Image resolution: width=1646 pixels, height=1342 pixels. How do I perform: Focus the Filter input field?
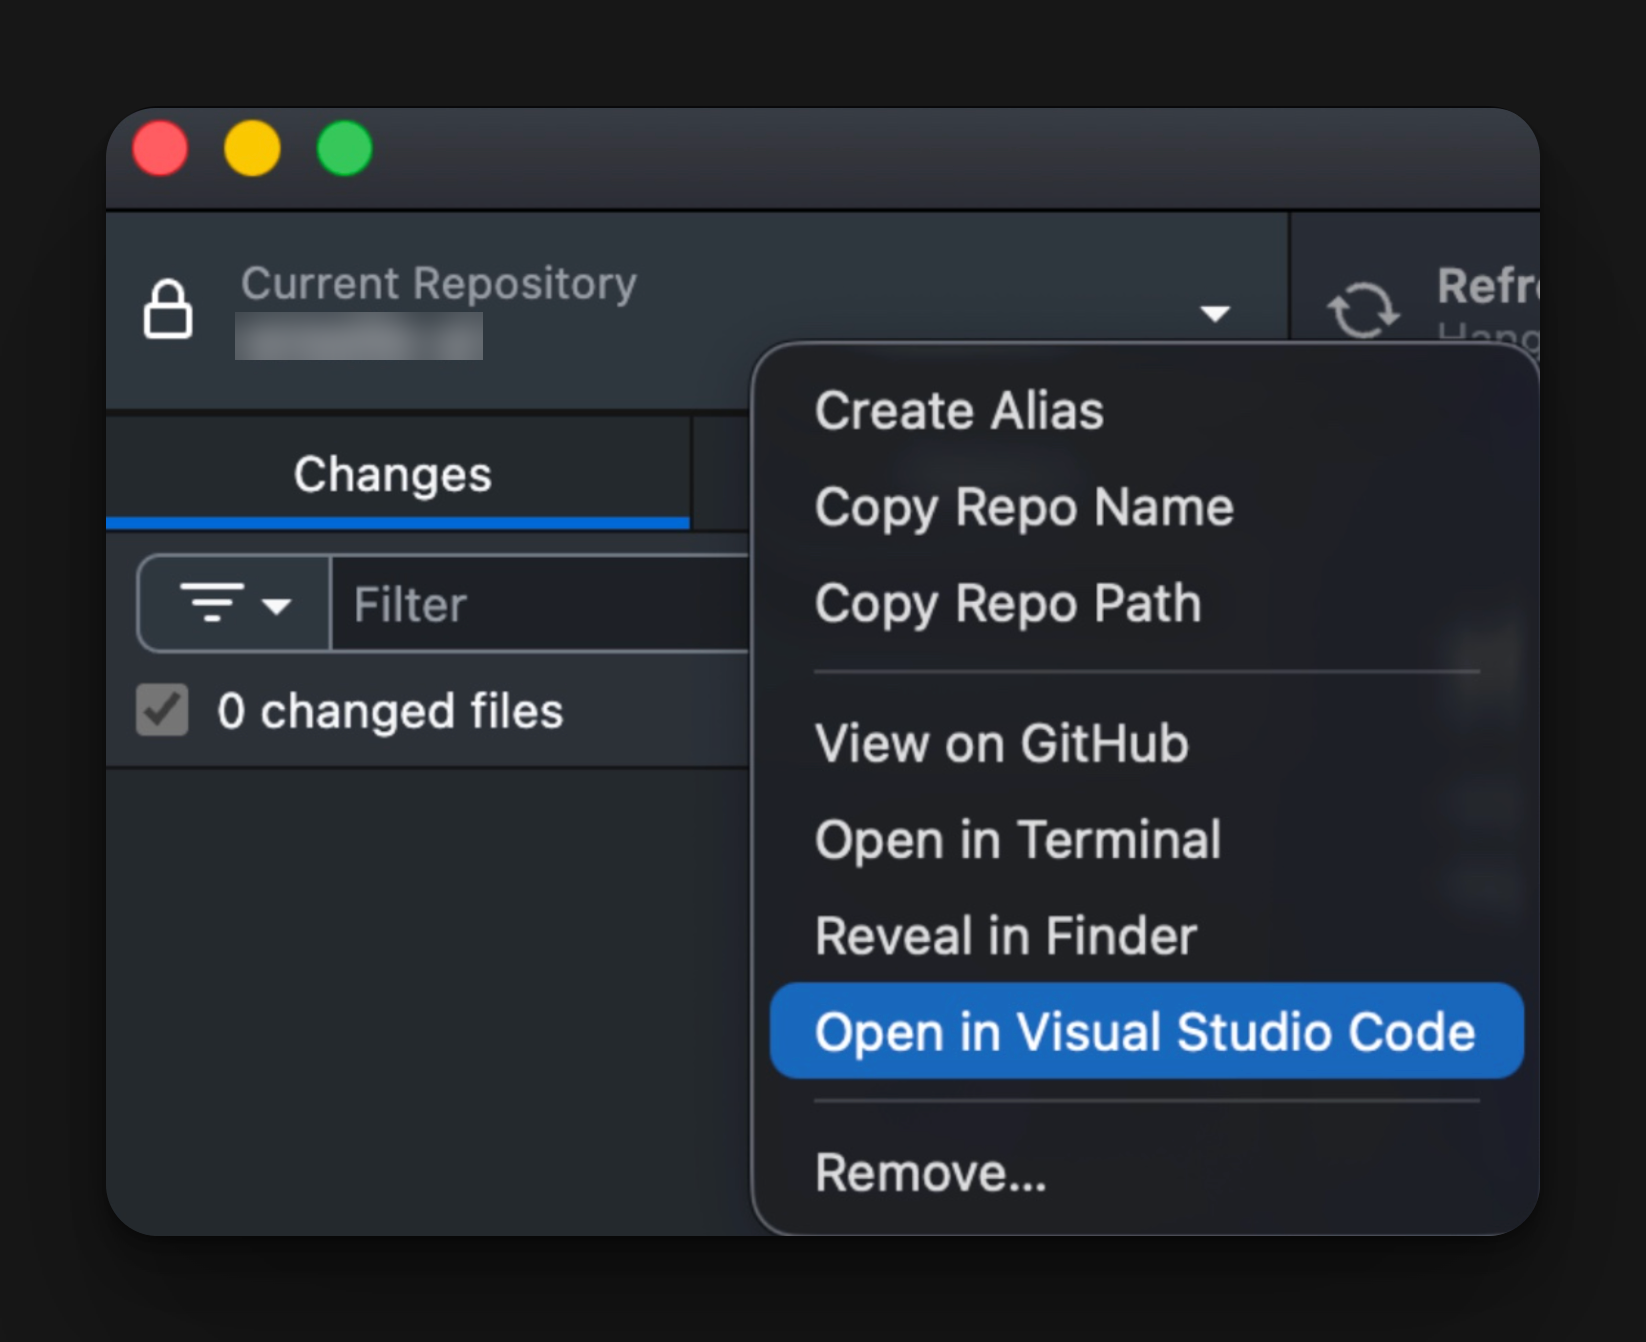(x=540, y=604)
